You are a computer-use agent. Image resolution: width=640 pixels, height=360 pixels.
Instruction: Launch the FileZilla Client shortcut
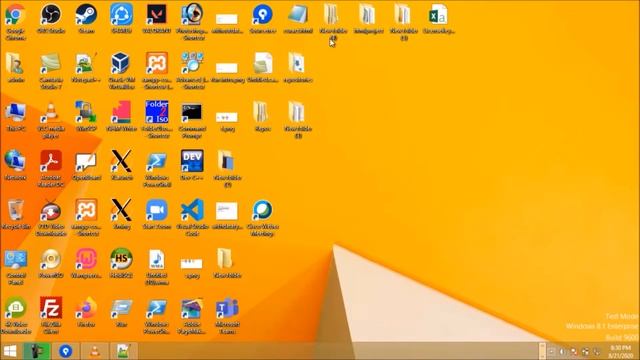(x=51, y=316)
